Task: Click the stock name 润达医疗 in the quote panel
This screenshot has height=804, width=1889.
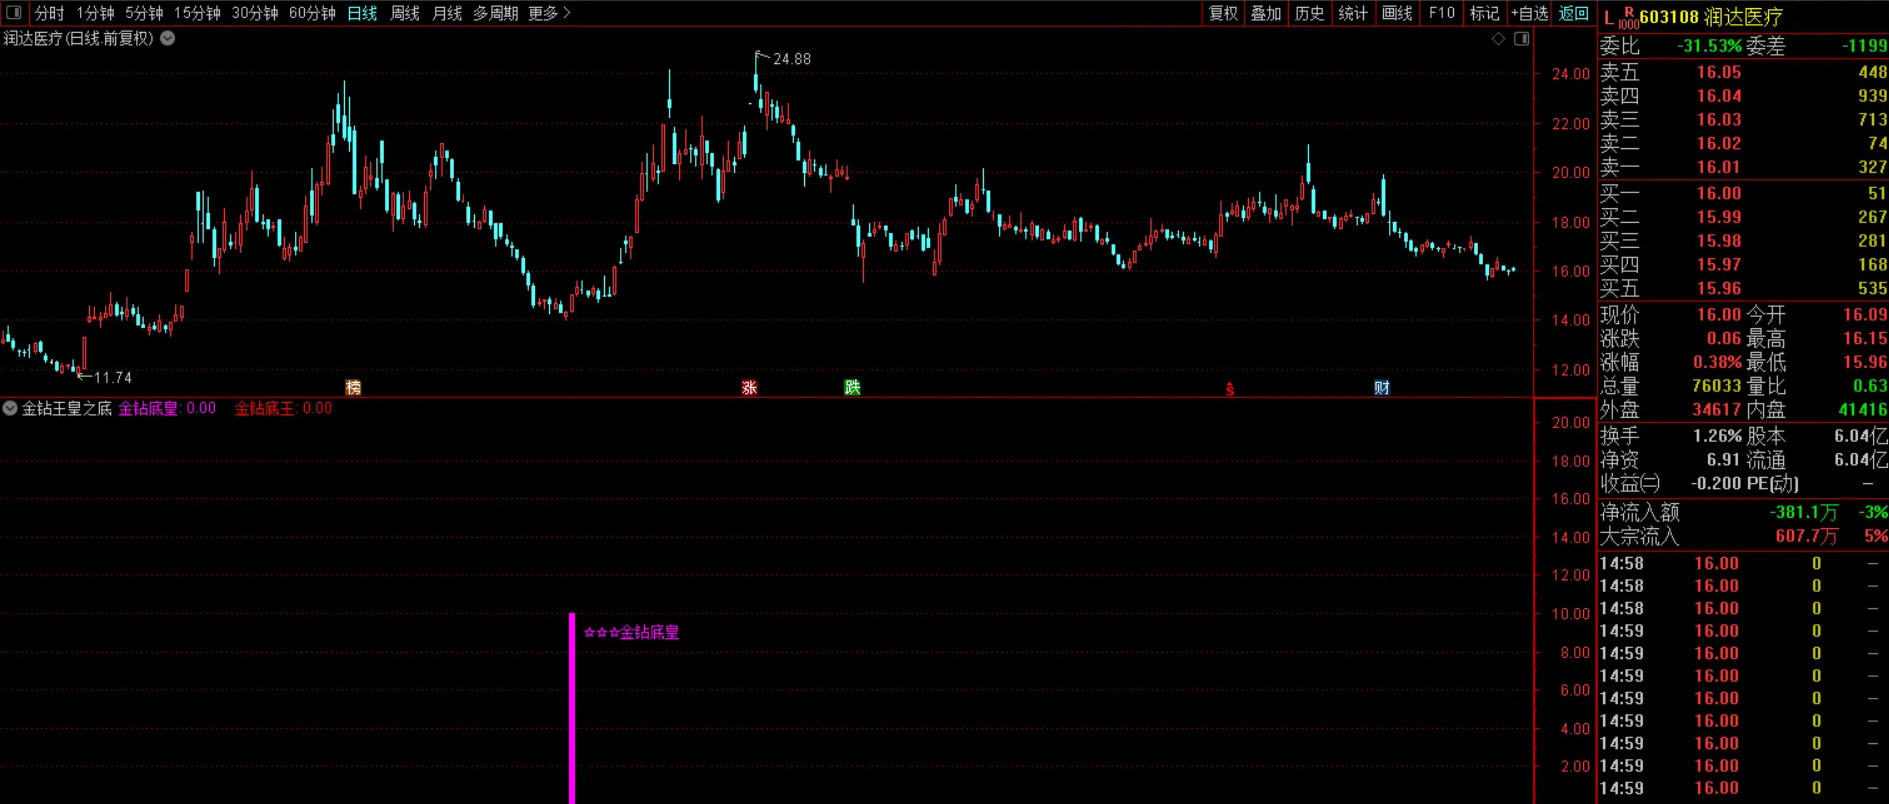Action: click(x=1744, y=17)
